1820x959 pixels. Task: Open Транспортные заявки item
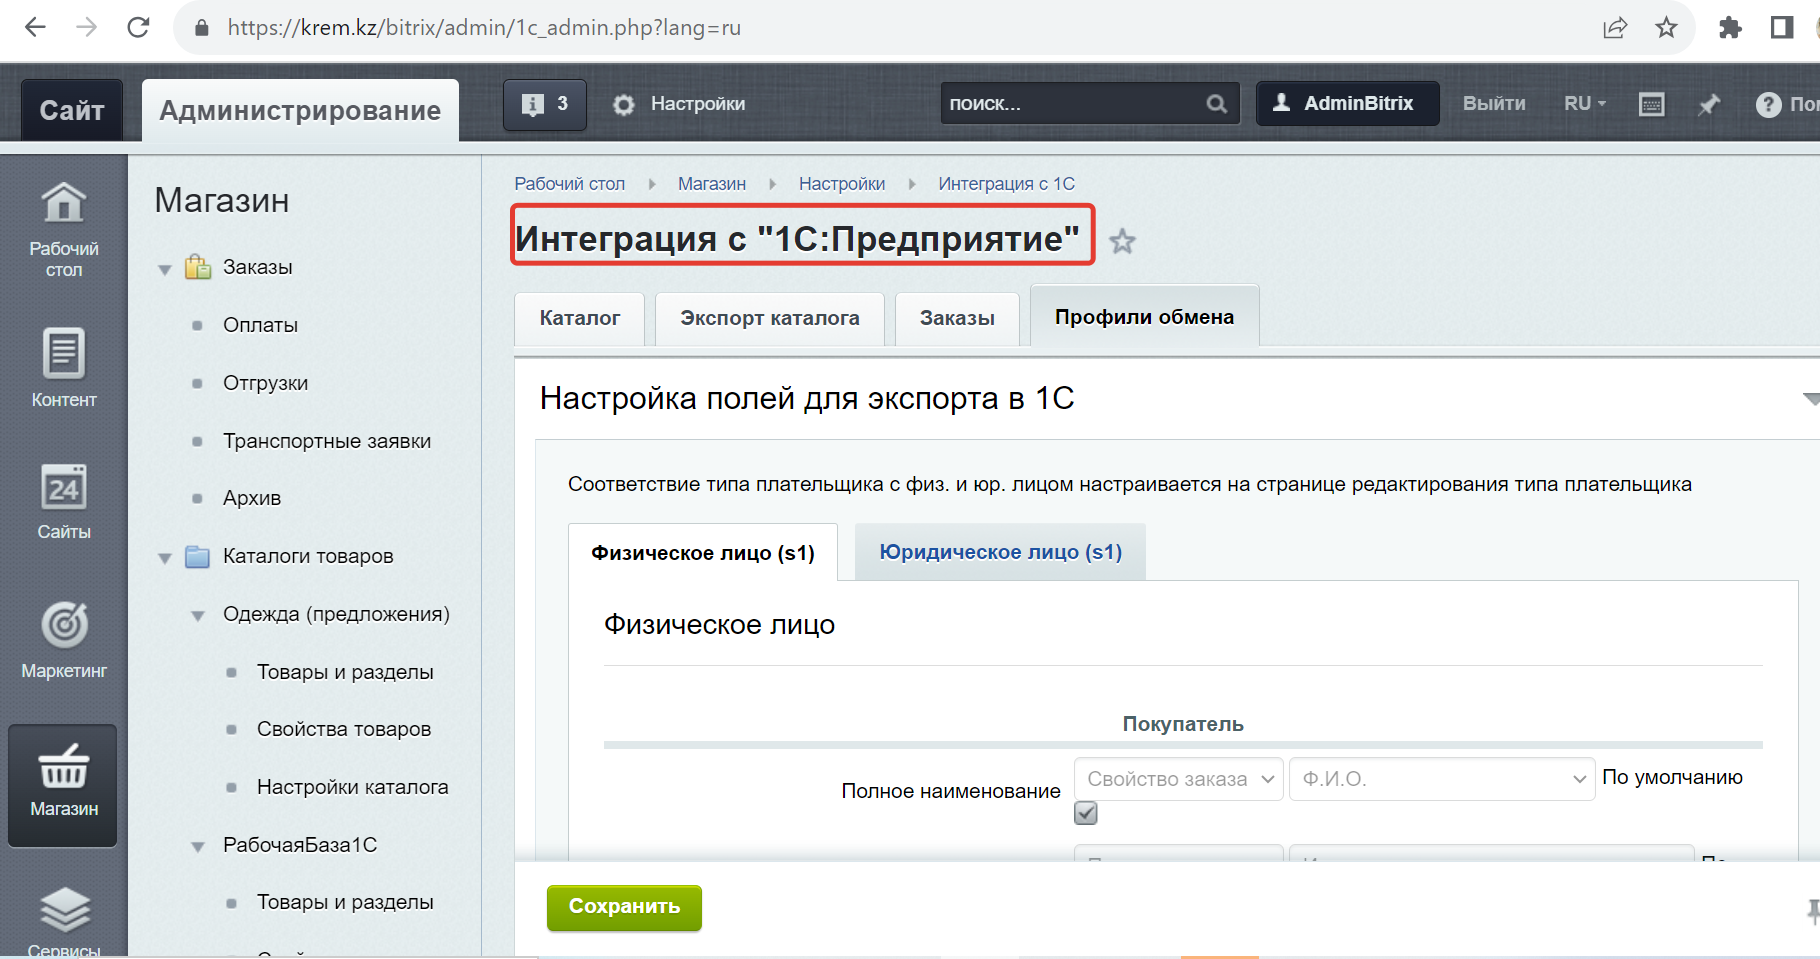point(327,441)
